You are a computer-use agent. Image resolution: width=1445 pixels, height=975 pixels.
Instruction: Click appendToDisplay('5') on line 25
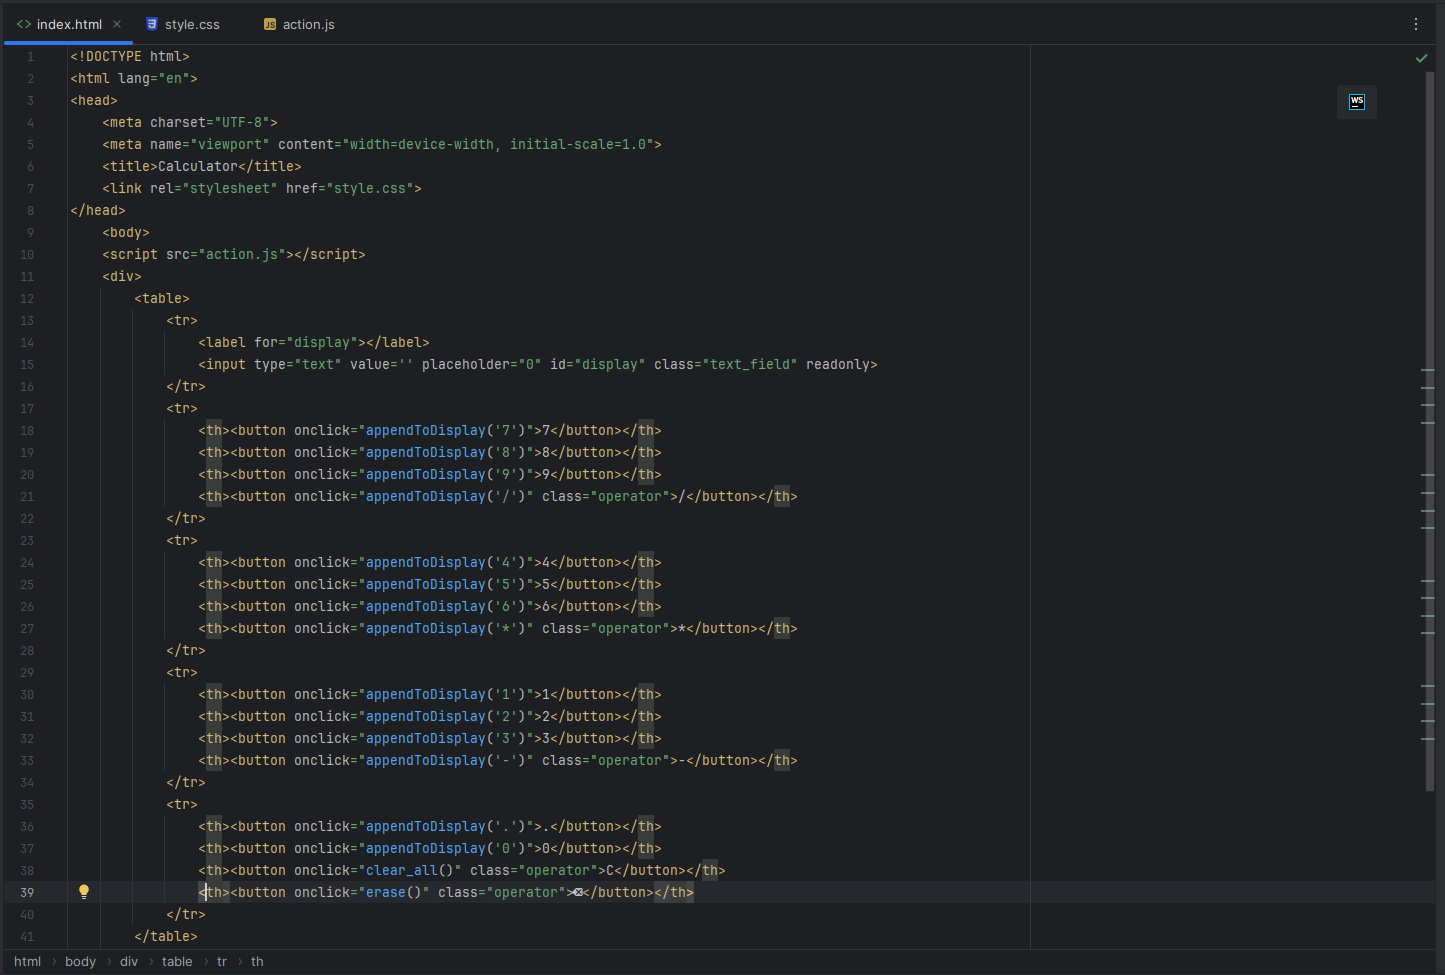click(x=446, y=585)
